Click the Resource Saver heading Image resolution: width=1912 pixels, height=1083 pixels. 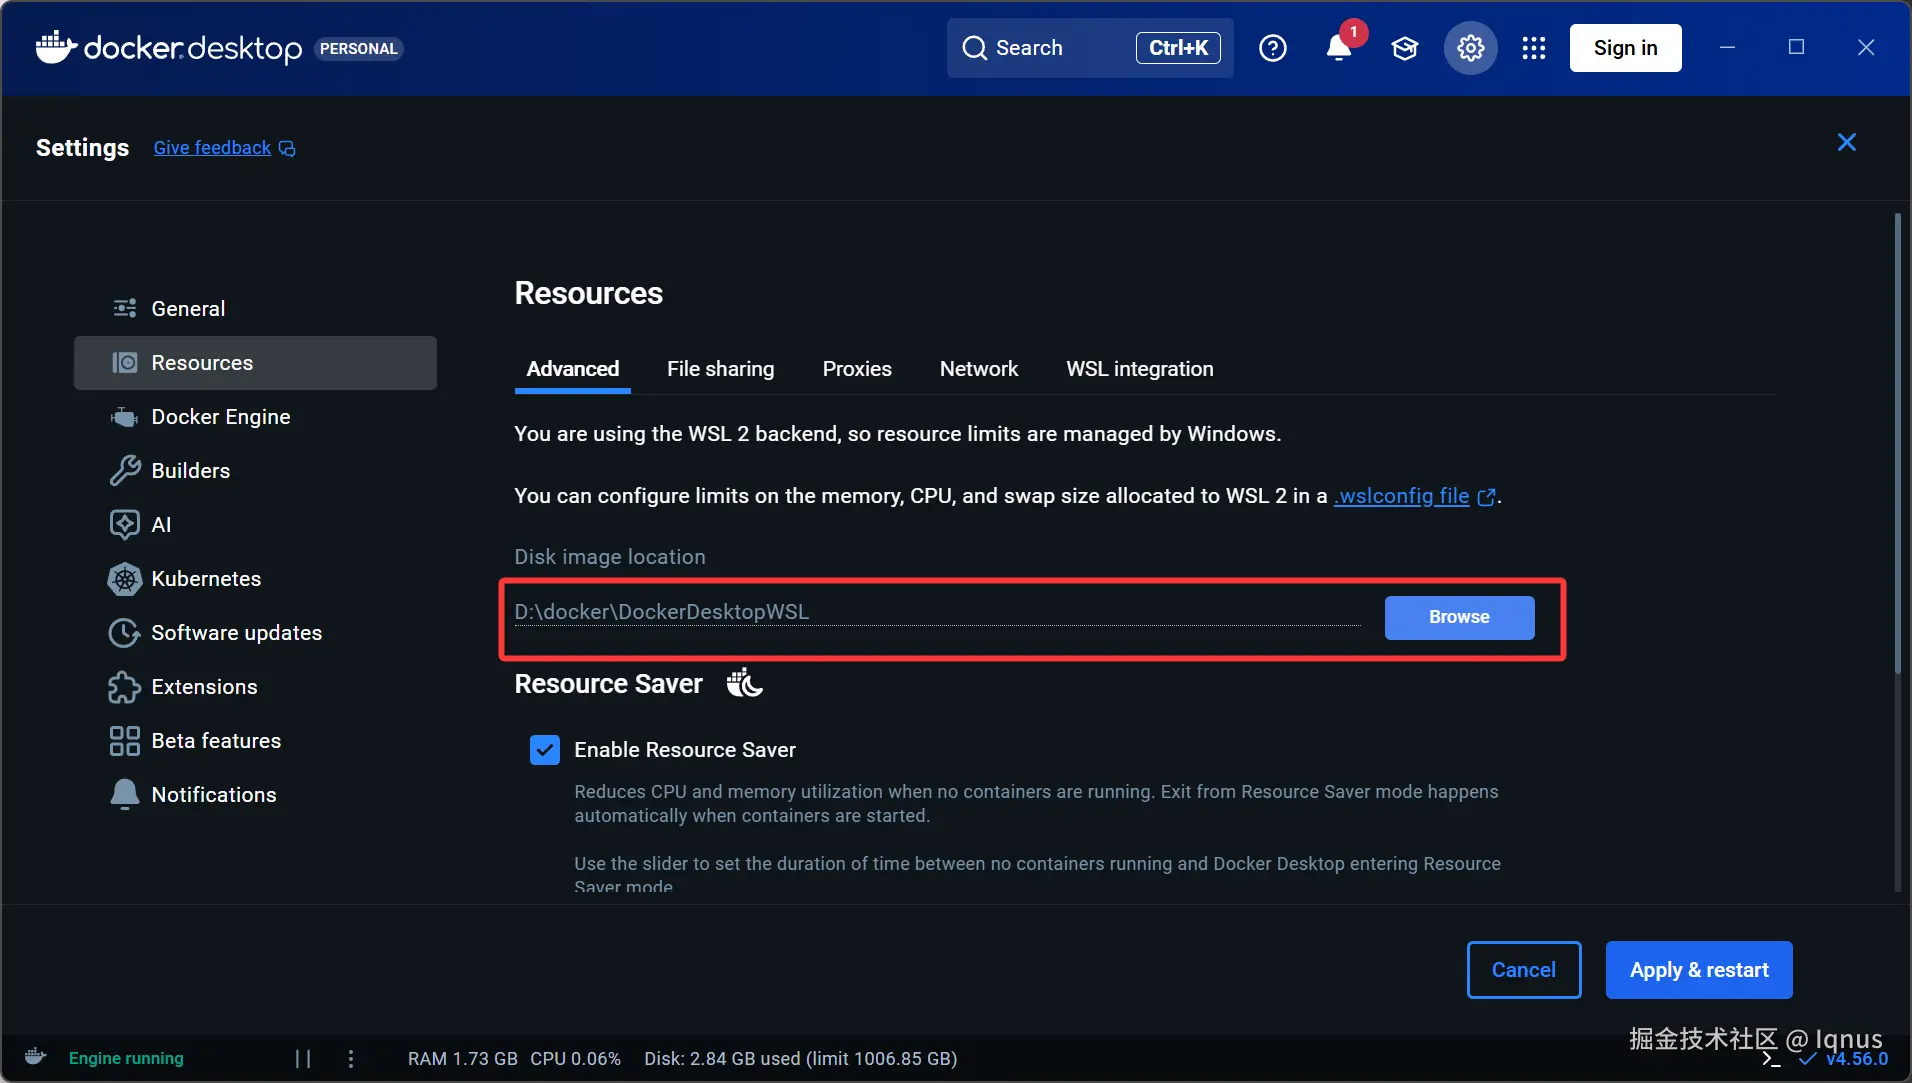608,684
